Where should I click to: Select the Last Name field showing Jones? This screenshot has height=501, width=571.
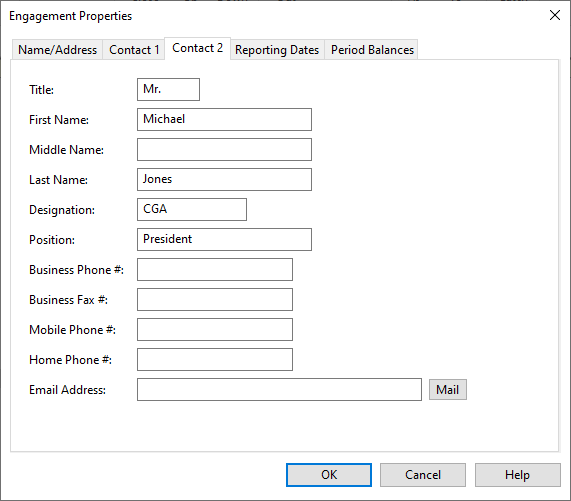click(224, 179)
